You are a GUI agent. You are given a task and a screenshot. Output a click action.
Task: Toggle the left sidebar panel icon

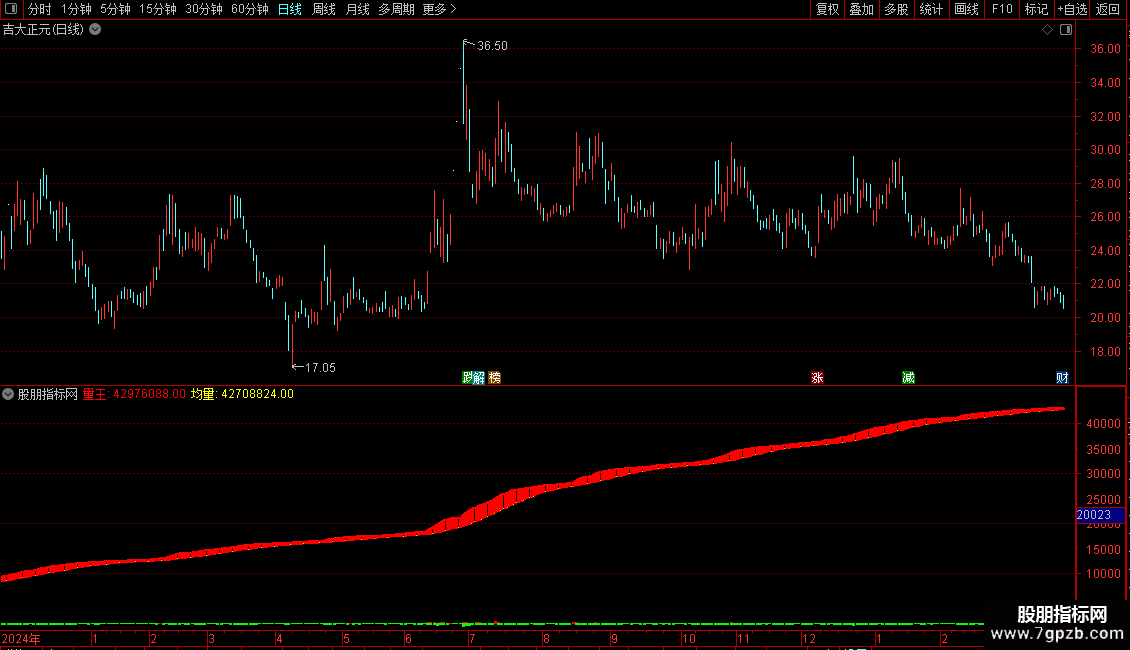click(x=11, y=9)
